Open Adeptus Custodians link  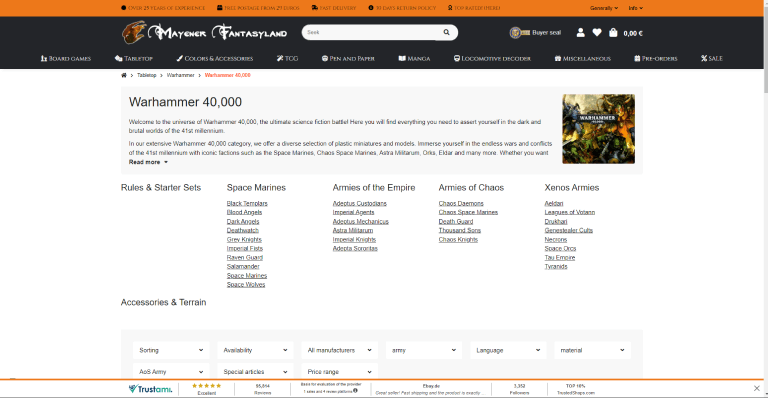(x=360, y=203)
